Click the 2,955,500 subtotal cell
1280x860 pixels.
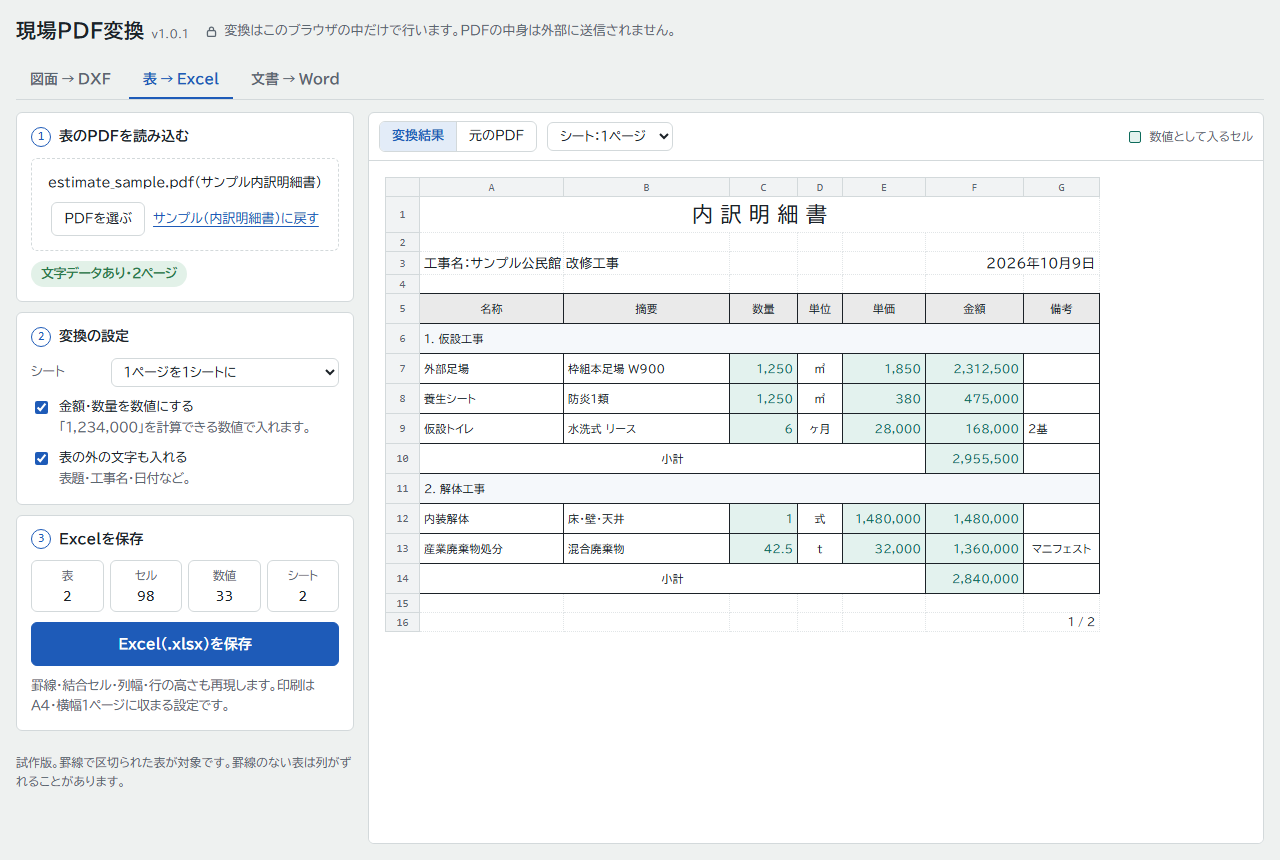pos(974,459)
